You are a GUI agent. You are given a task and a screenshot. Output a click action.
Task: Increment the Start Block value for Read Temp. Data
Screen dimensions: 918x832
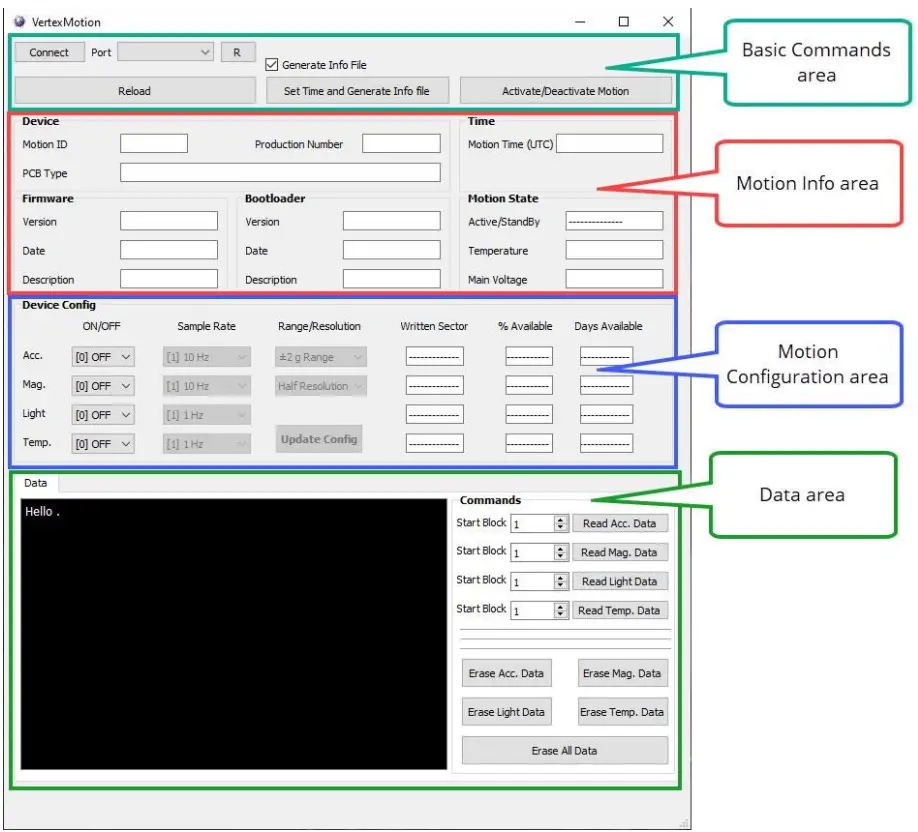pos(562,606)
